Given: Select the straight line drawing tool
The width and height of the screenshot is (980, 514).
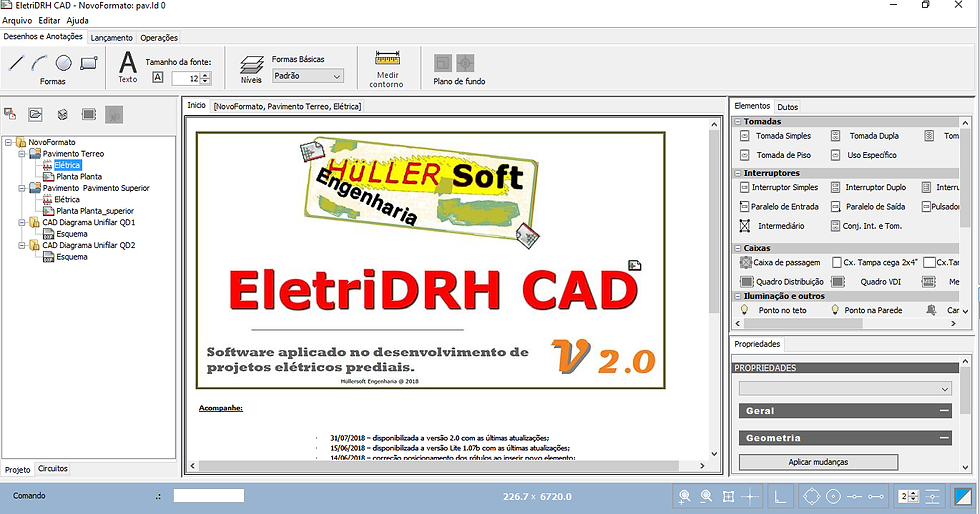Looking at the screenshot, I should [16, 63].
